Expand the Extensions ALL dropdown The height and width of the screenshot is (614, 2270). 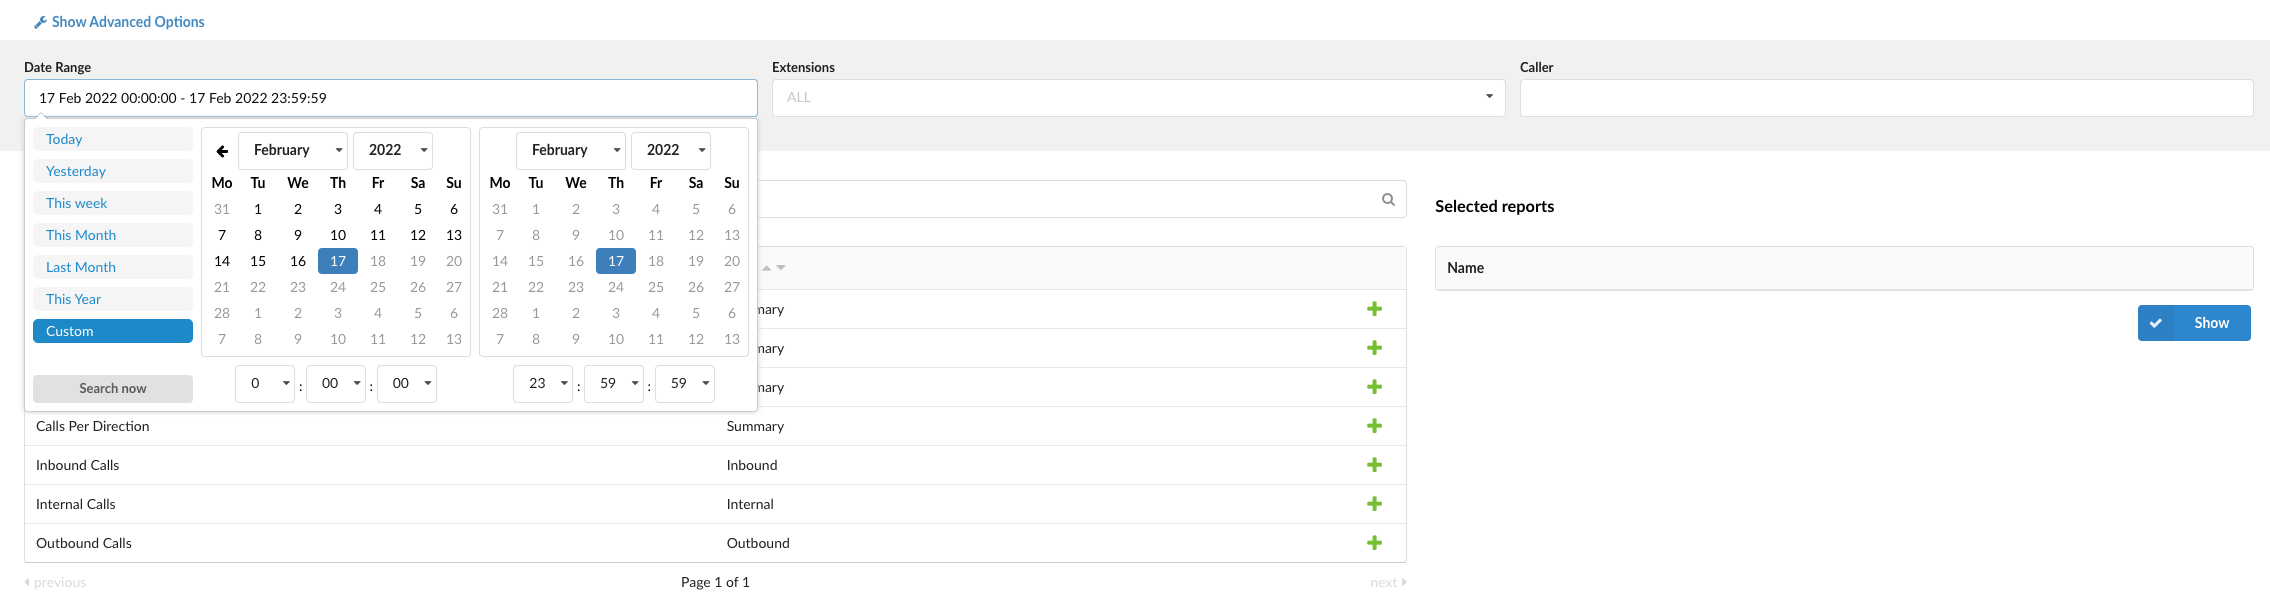point(1138,98)
